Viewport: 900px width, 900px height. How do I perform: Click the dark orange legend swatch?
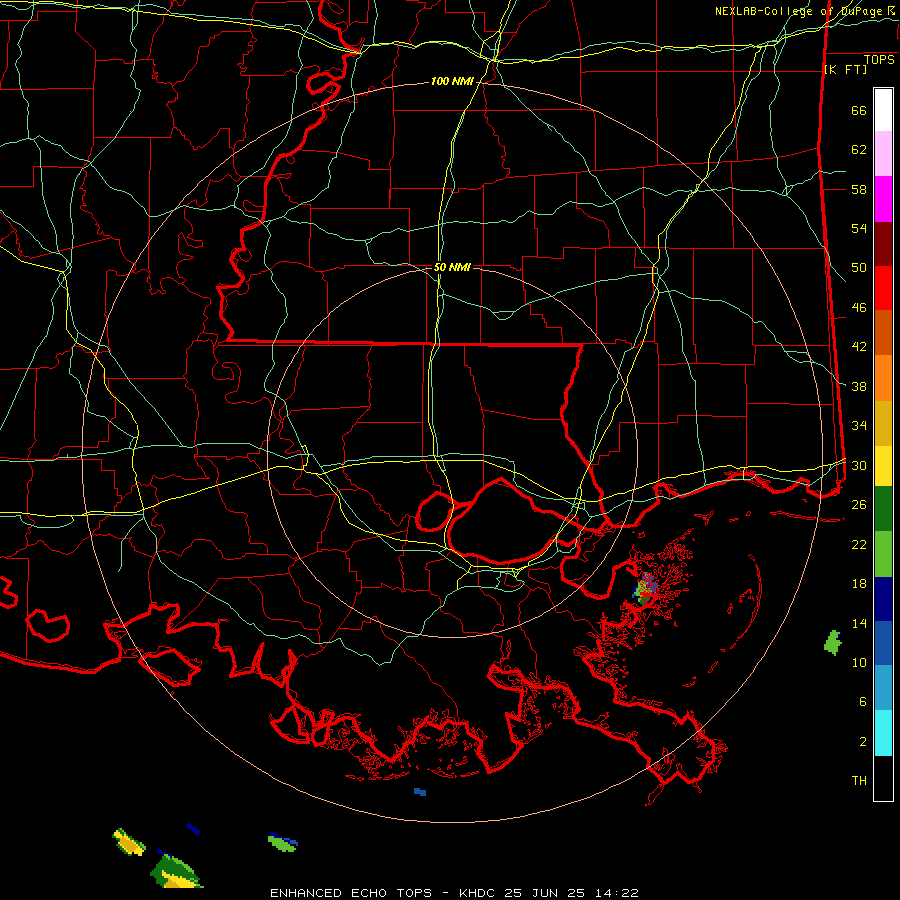(x=883, y=333)
